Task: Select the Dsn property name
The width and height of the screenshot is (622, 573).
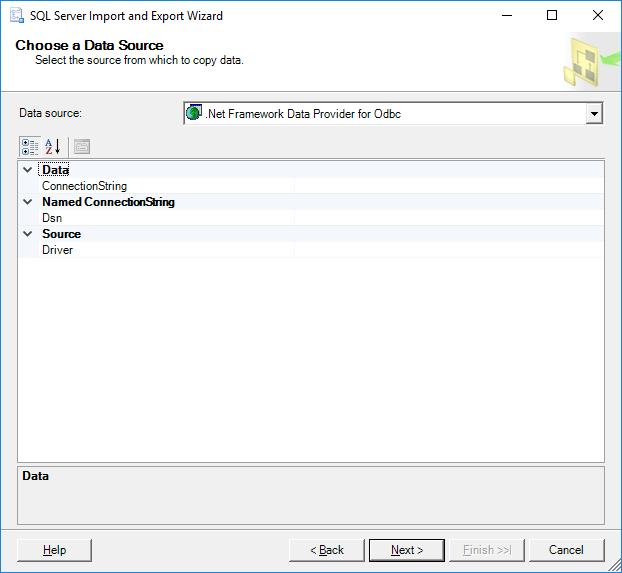Action: pos(52,218)
